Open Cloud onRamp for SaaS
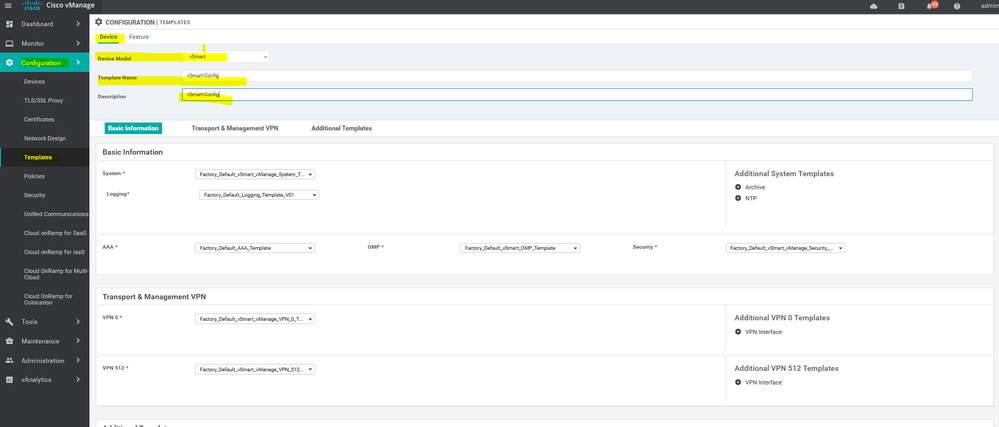The image size is (999, 427). [55, 233]
